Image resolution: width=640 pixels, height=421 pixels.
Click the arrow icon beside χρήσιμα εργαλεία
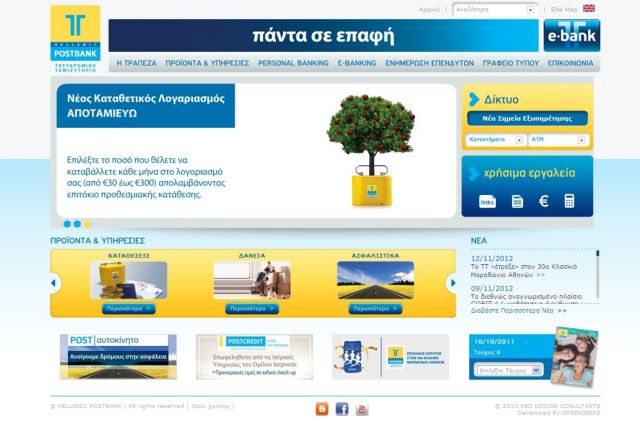[473, 174]
